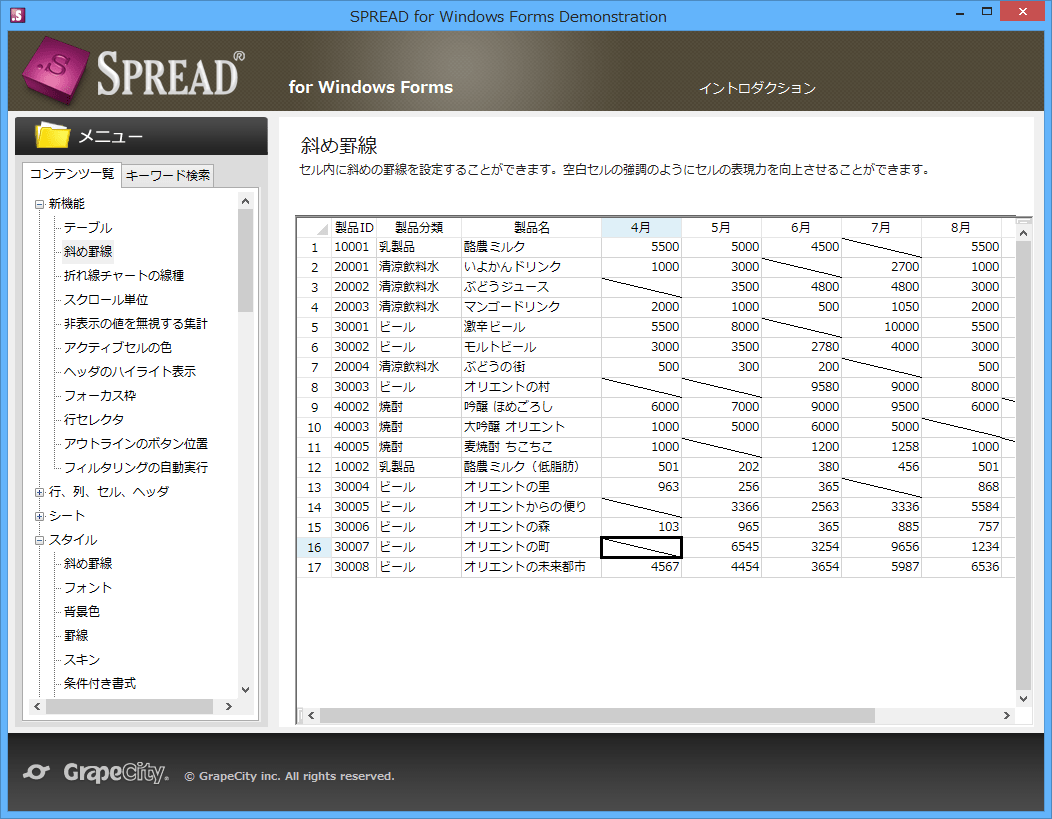This screenshot has width=1052, height=819.
Task: Click the vertical scrollbar down arrow
Action: (x=1022, y=700)
